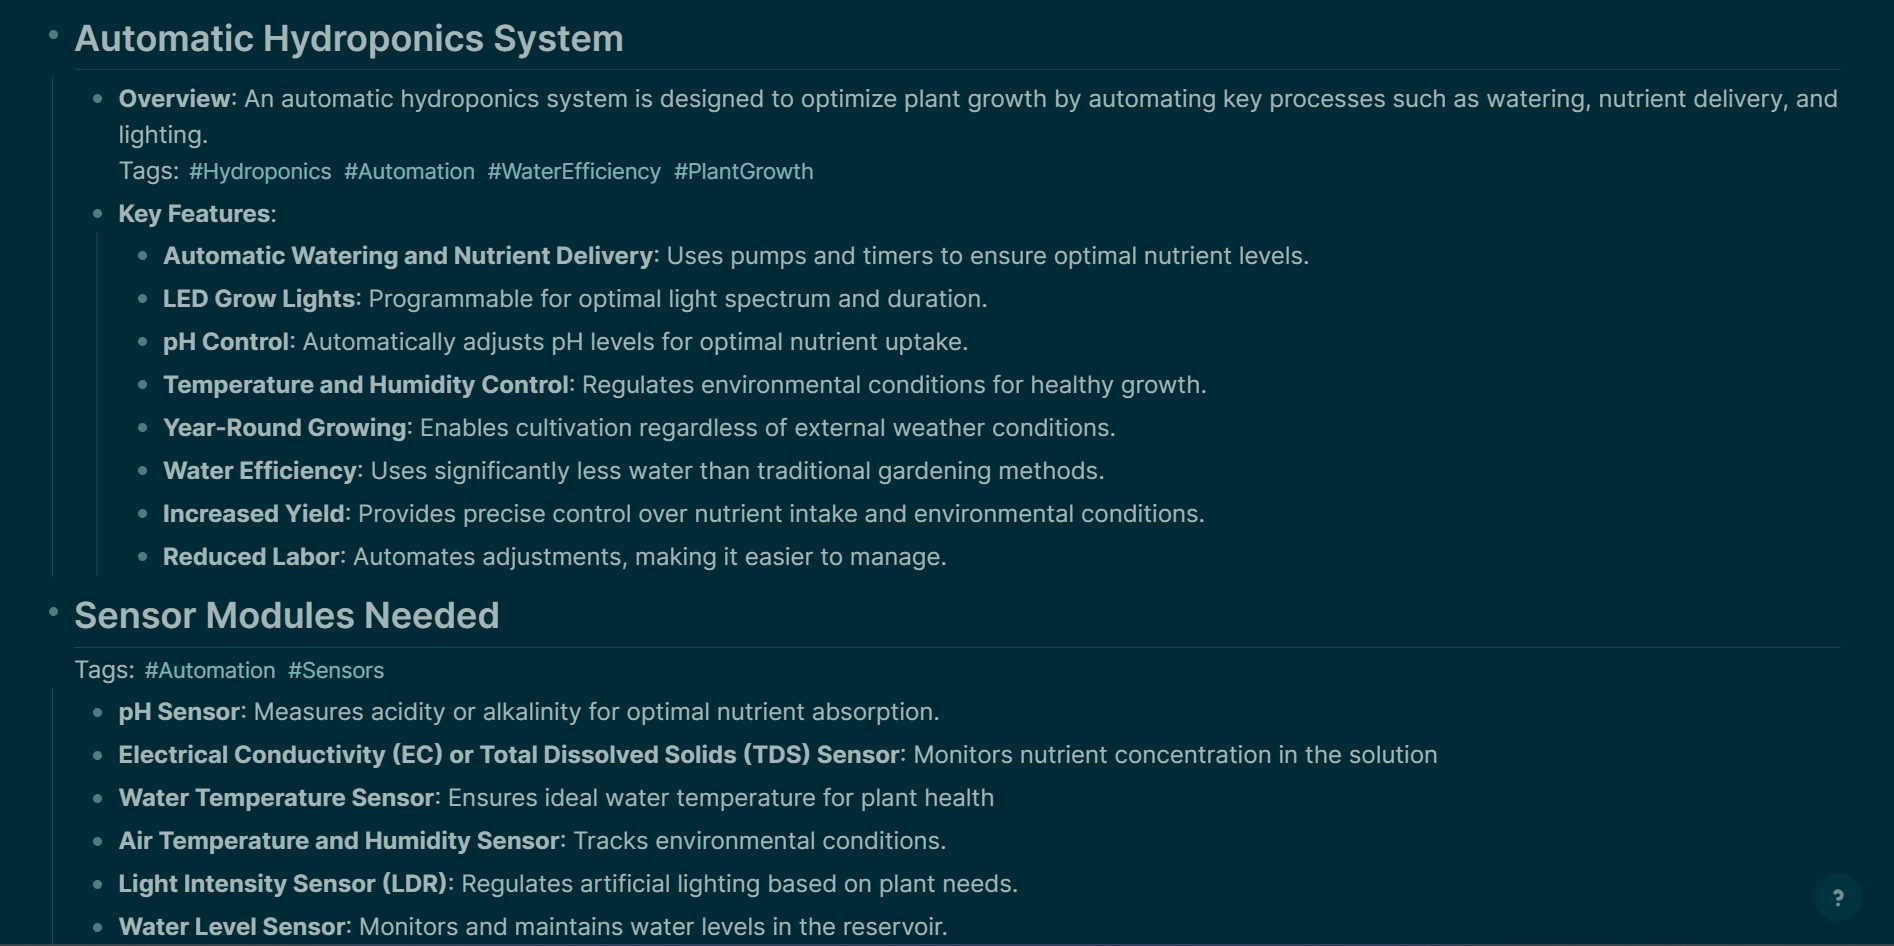
Task: Click the Water Temperature Sensor bullet
Action: pos(97,798)
